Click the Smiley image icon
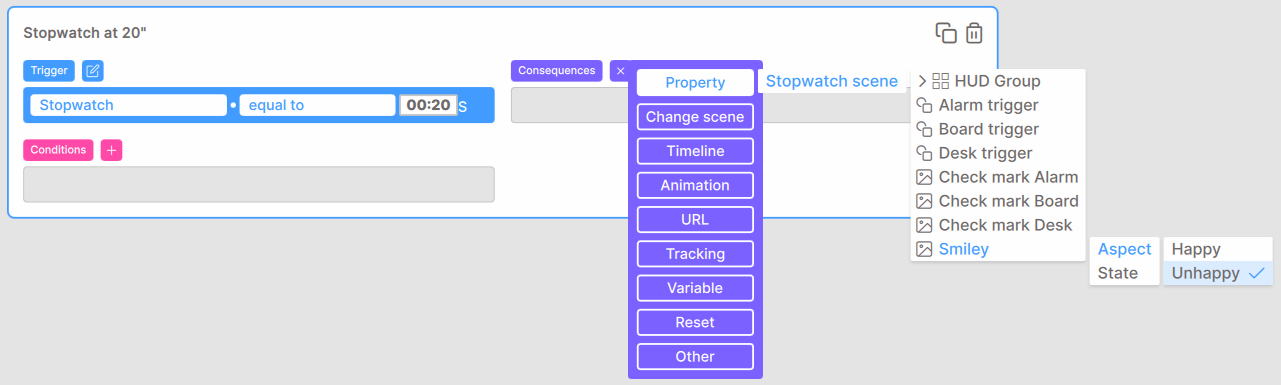 coord(925,249)
